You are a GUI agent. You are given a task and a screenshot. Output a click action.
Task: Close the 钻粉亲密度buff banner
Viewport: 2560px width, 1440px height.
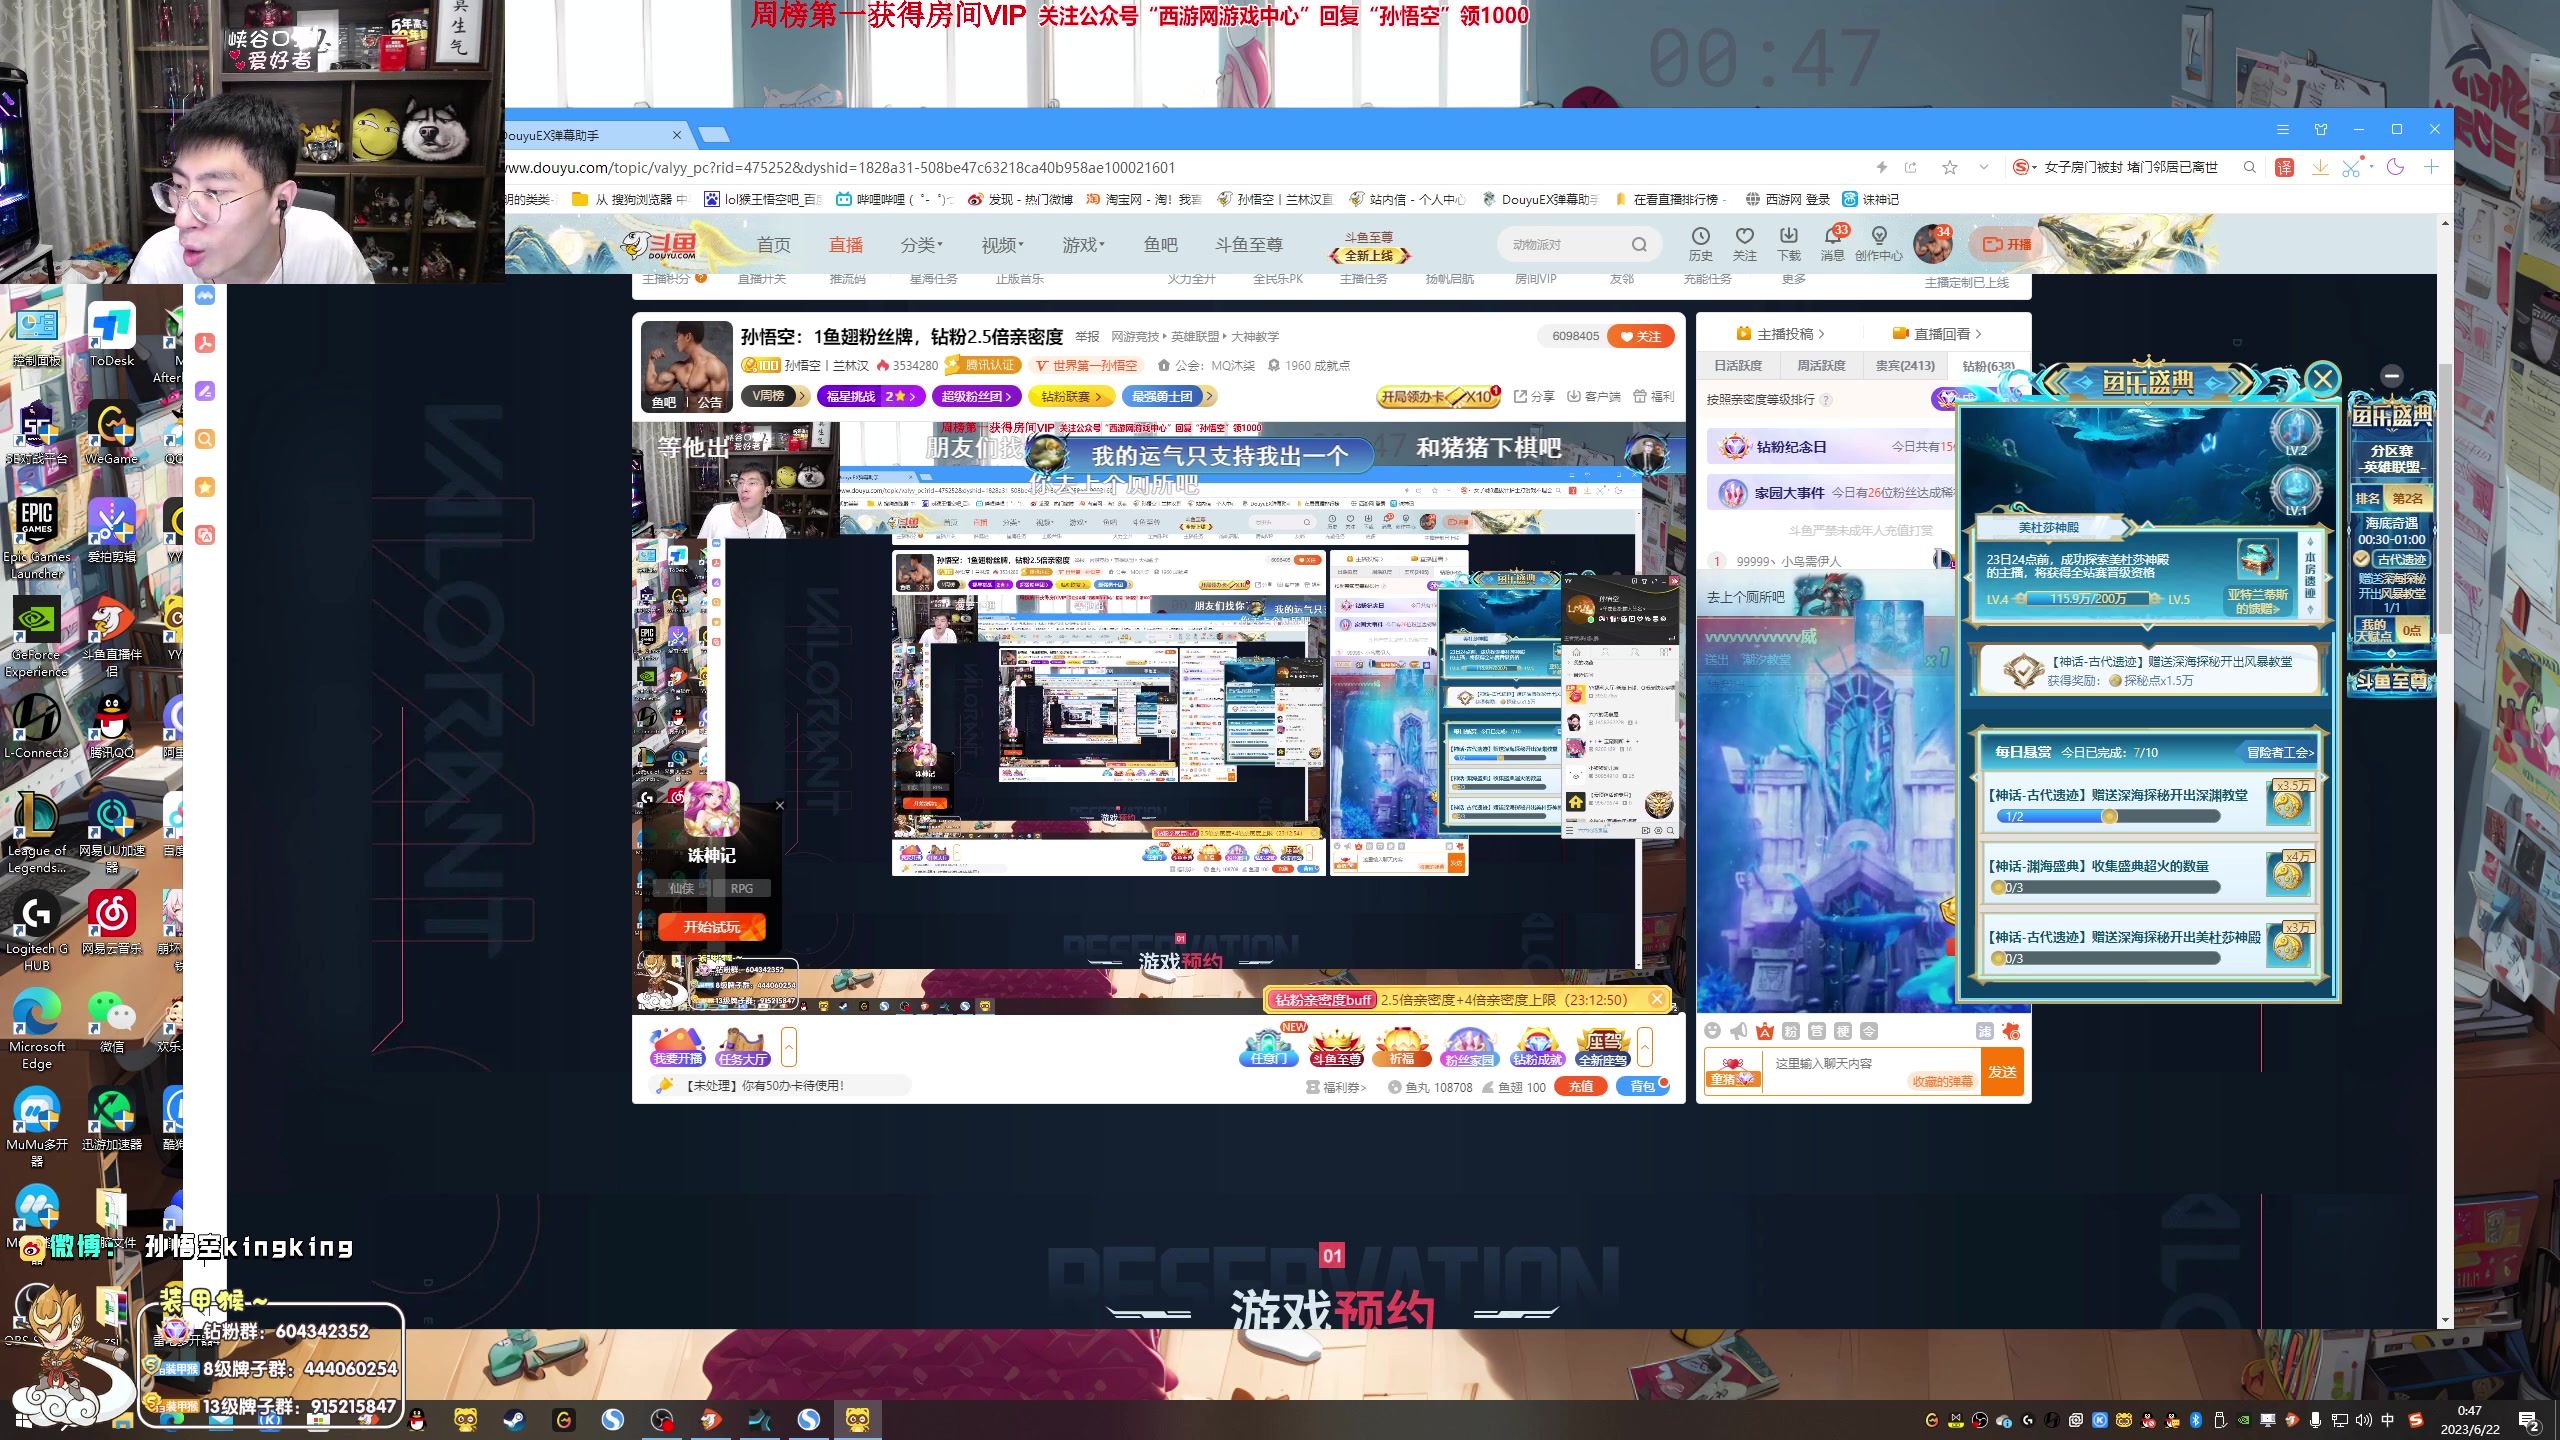(x=1657, y=999)
